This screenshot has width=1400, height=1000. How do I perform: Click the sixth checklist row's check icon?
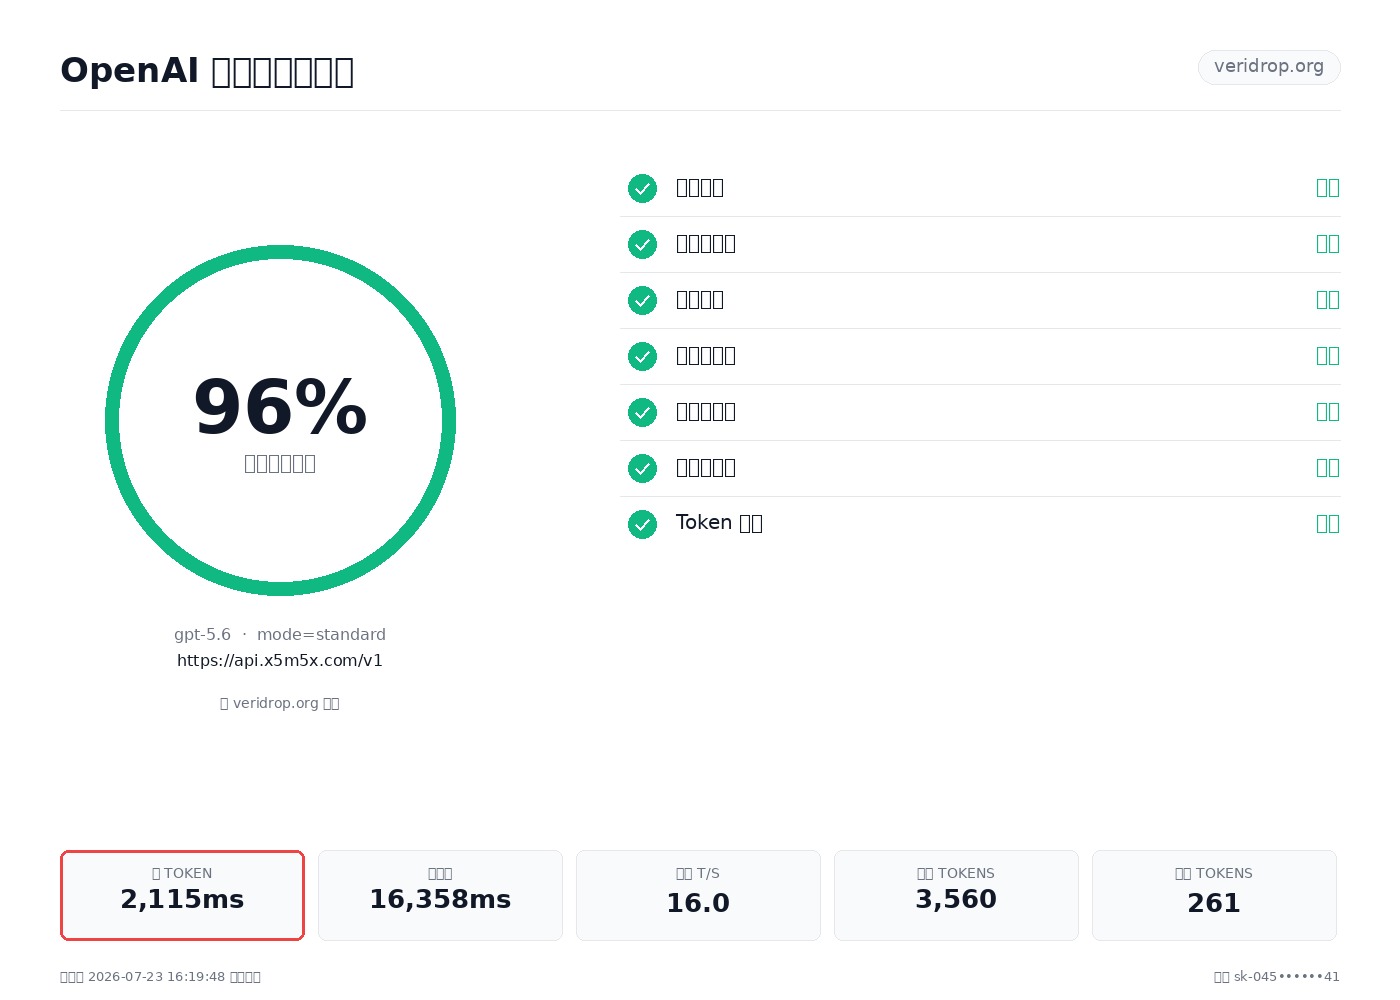(x=642, y=468)
